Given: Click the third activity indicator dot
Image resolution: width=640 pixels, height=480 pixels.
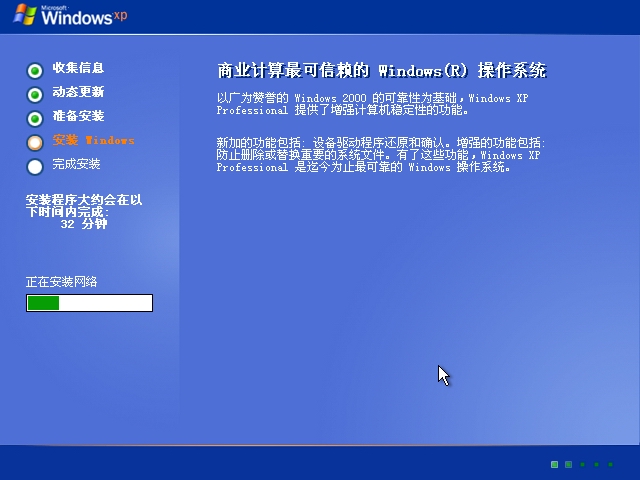Looking at the screenshot, I should [583, 464].
